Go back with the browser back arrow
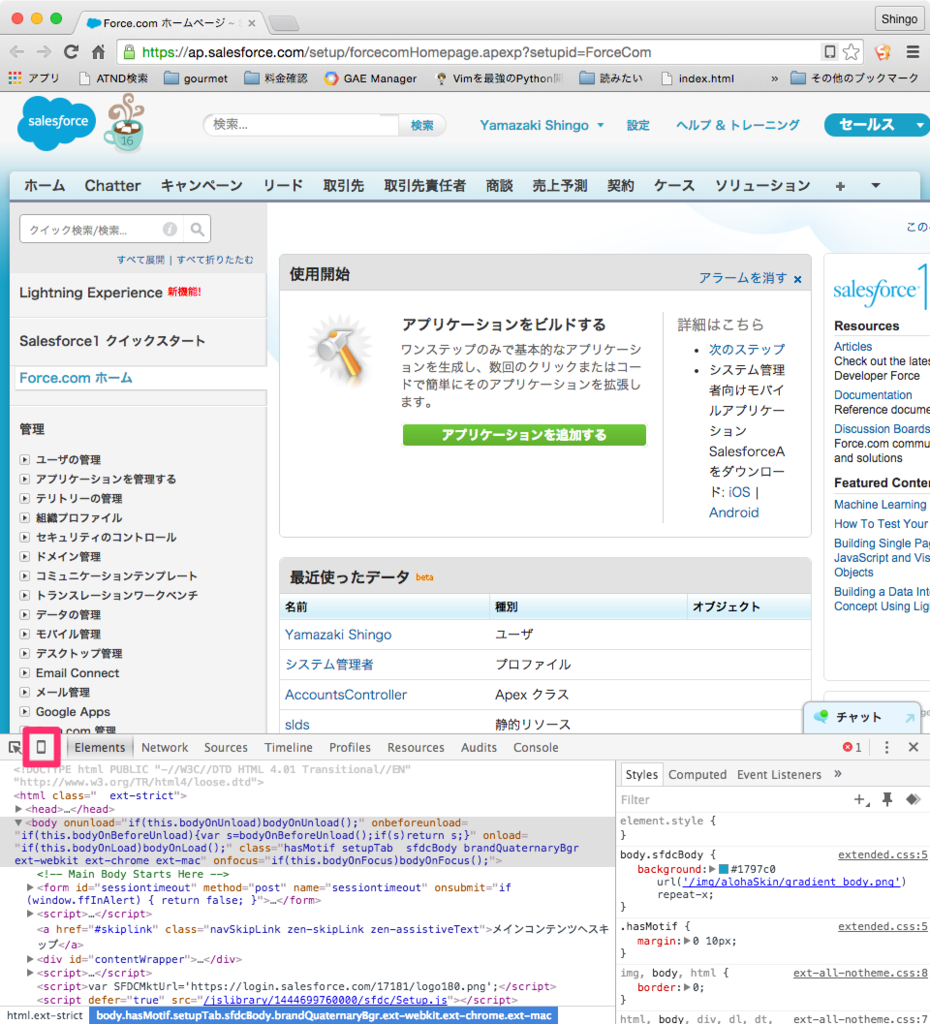 (x=17, y=52)
